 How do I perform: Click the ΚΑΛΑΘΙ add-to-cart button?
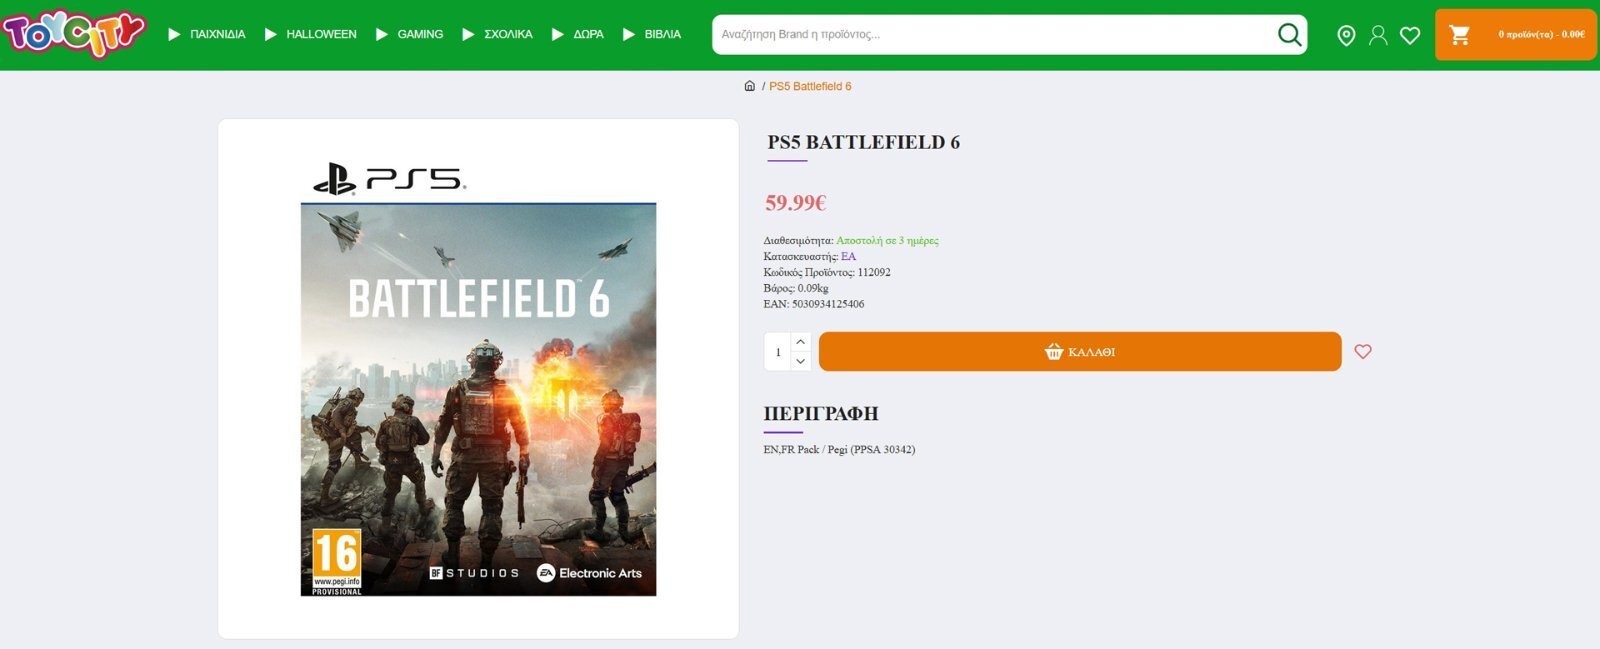coord(1079,352)
